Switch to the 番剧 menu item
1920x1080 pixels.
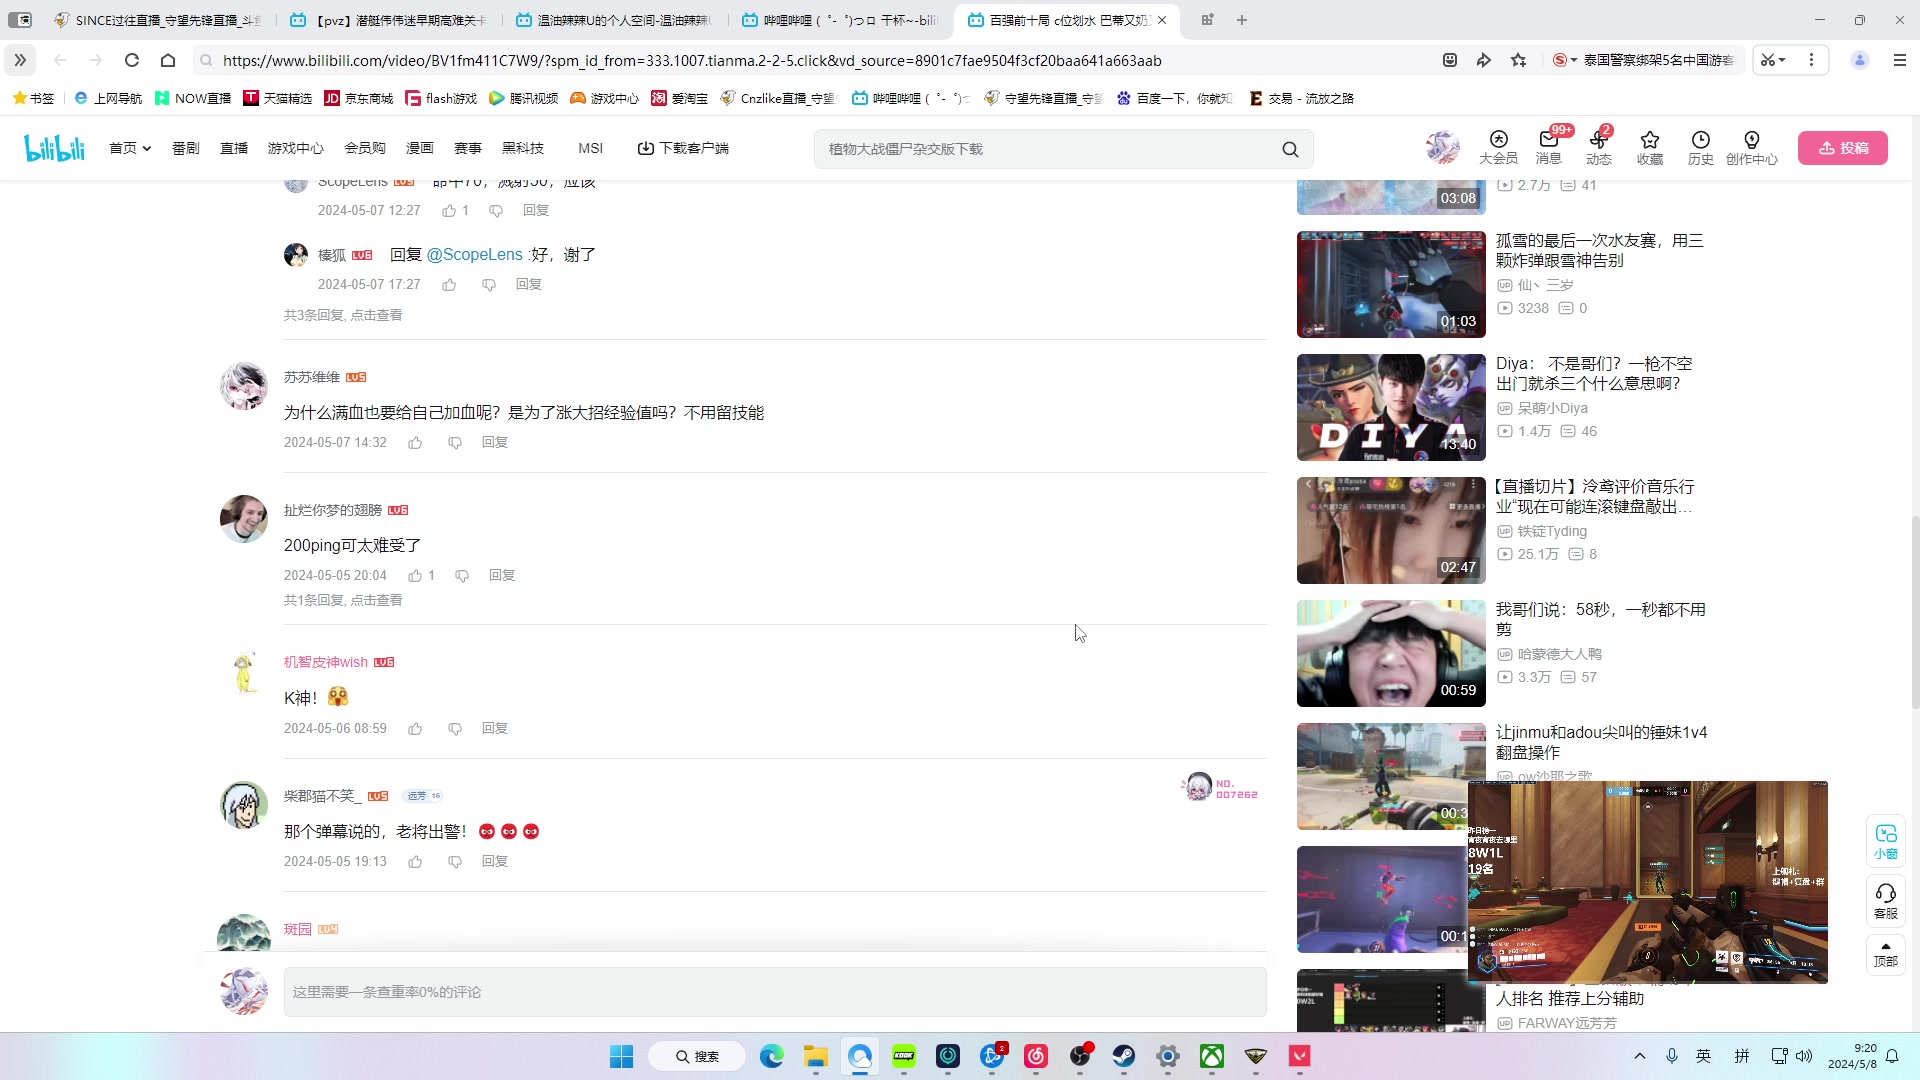click(185, 147)
